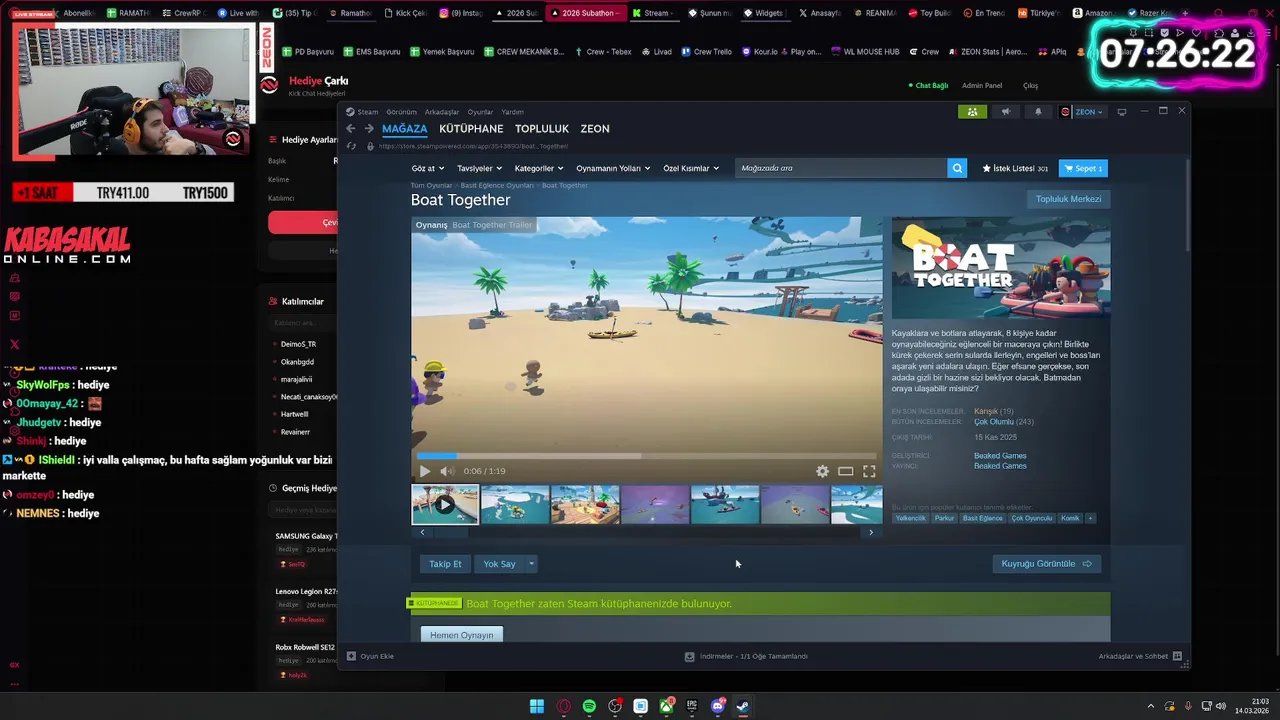The width and height of the screenshot is (1280, 720).
Task: Open Basit Eğlence Oyunları breadcrumb
Action: (x=497, y=185)
